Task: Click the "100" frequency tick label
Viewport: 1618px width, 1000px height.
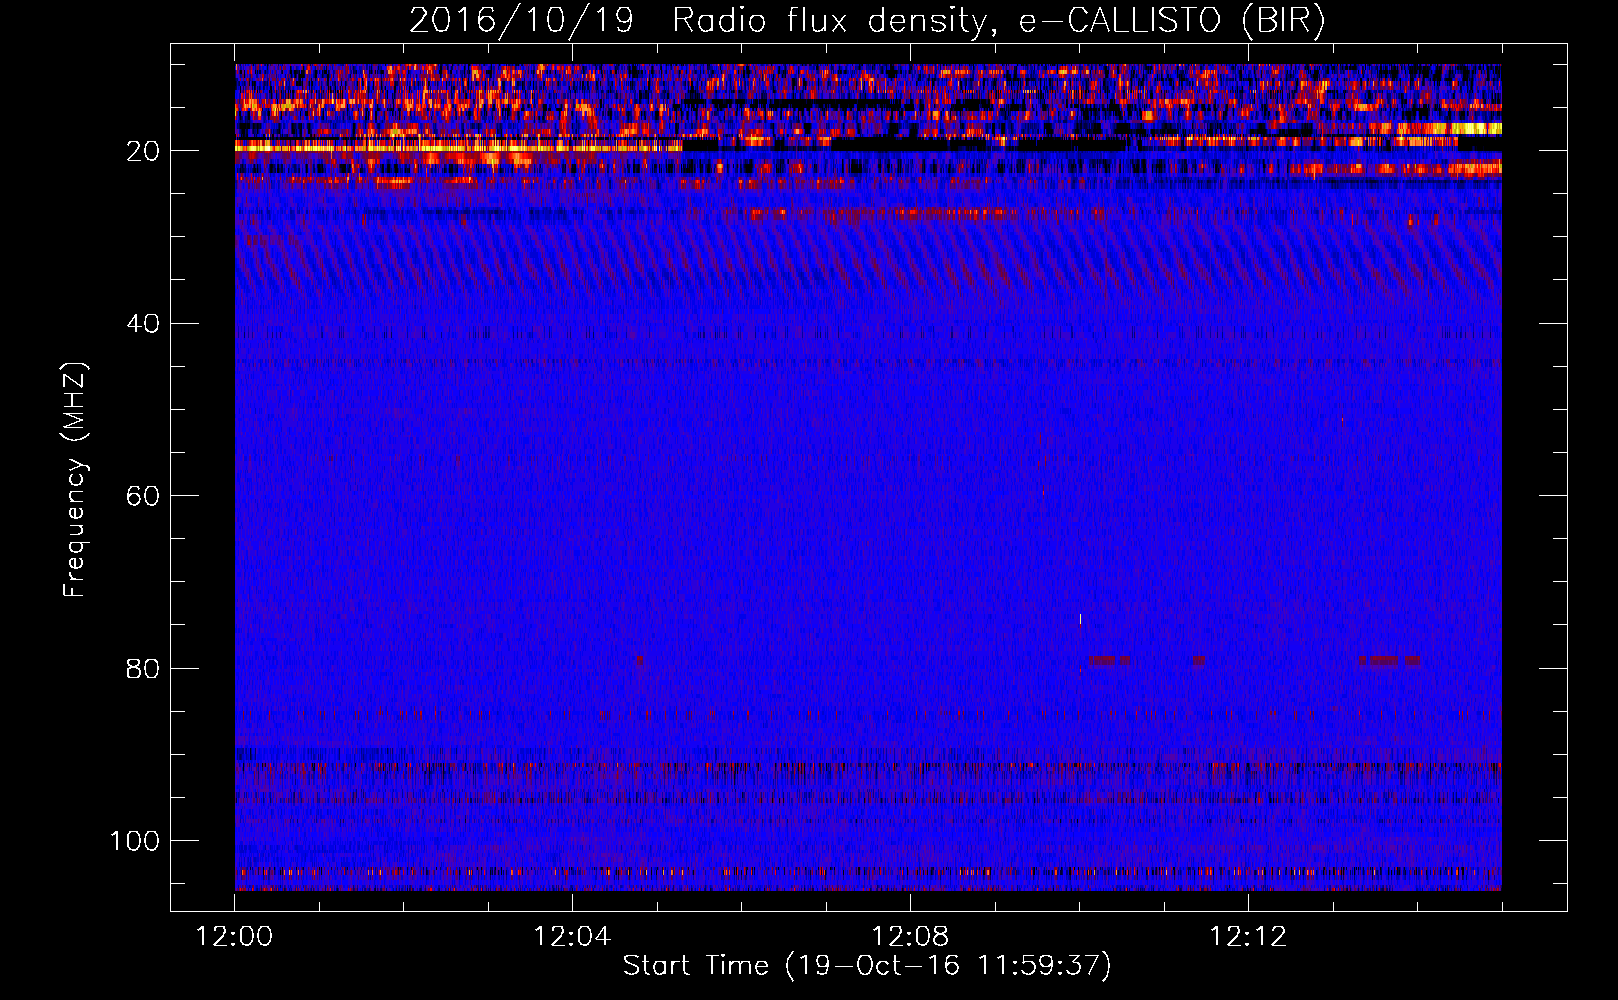Action: [x=135, y=841]
